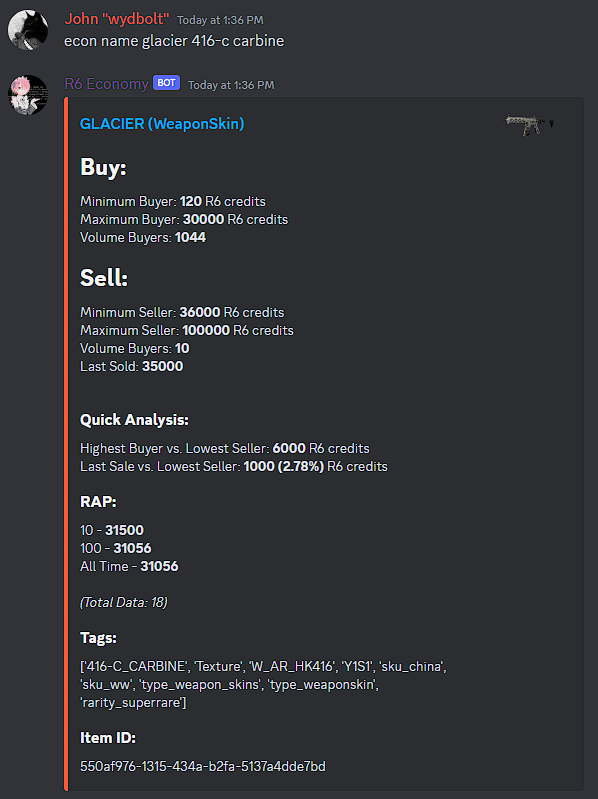
Task: Open the weapon skin thumbnail image
Action: [529, 125]
